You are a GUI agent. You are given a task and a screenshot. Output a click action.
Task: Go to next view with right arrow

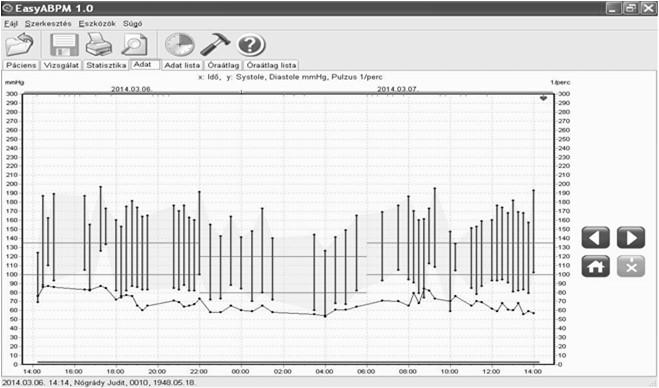click(631, 238)
